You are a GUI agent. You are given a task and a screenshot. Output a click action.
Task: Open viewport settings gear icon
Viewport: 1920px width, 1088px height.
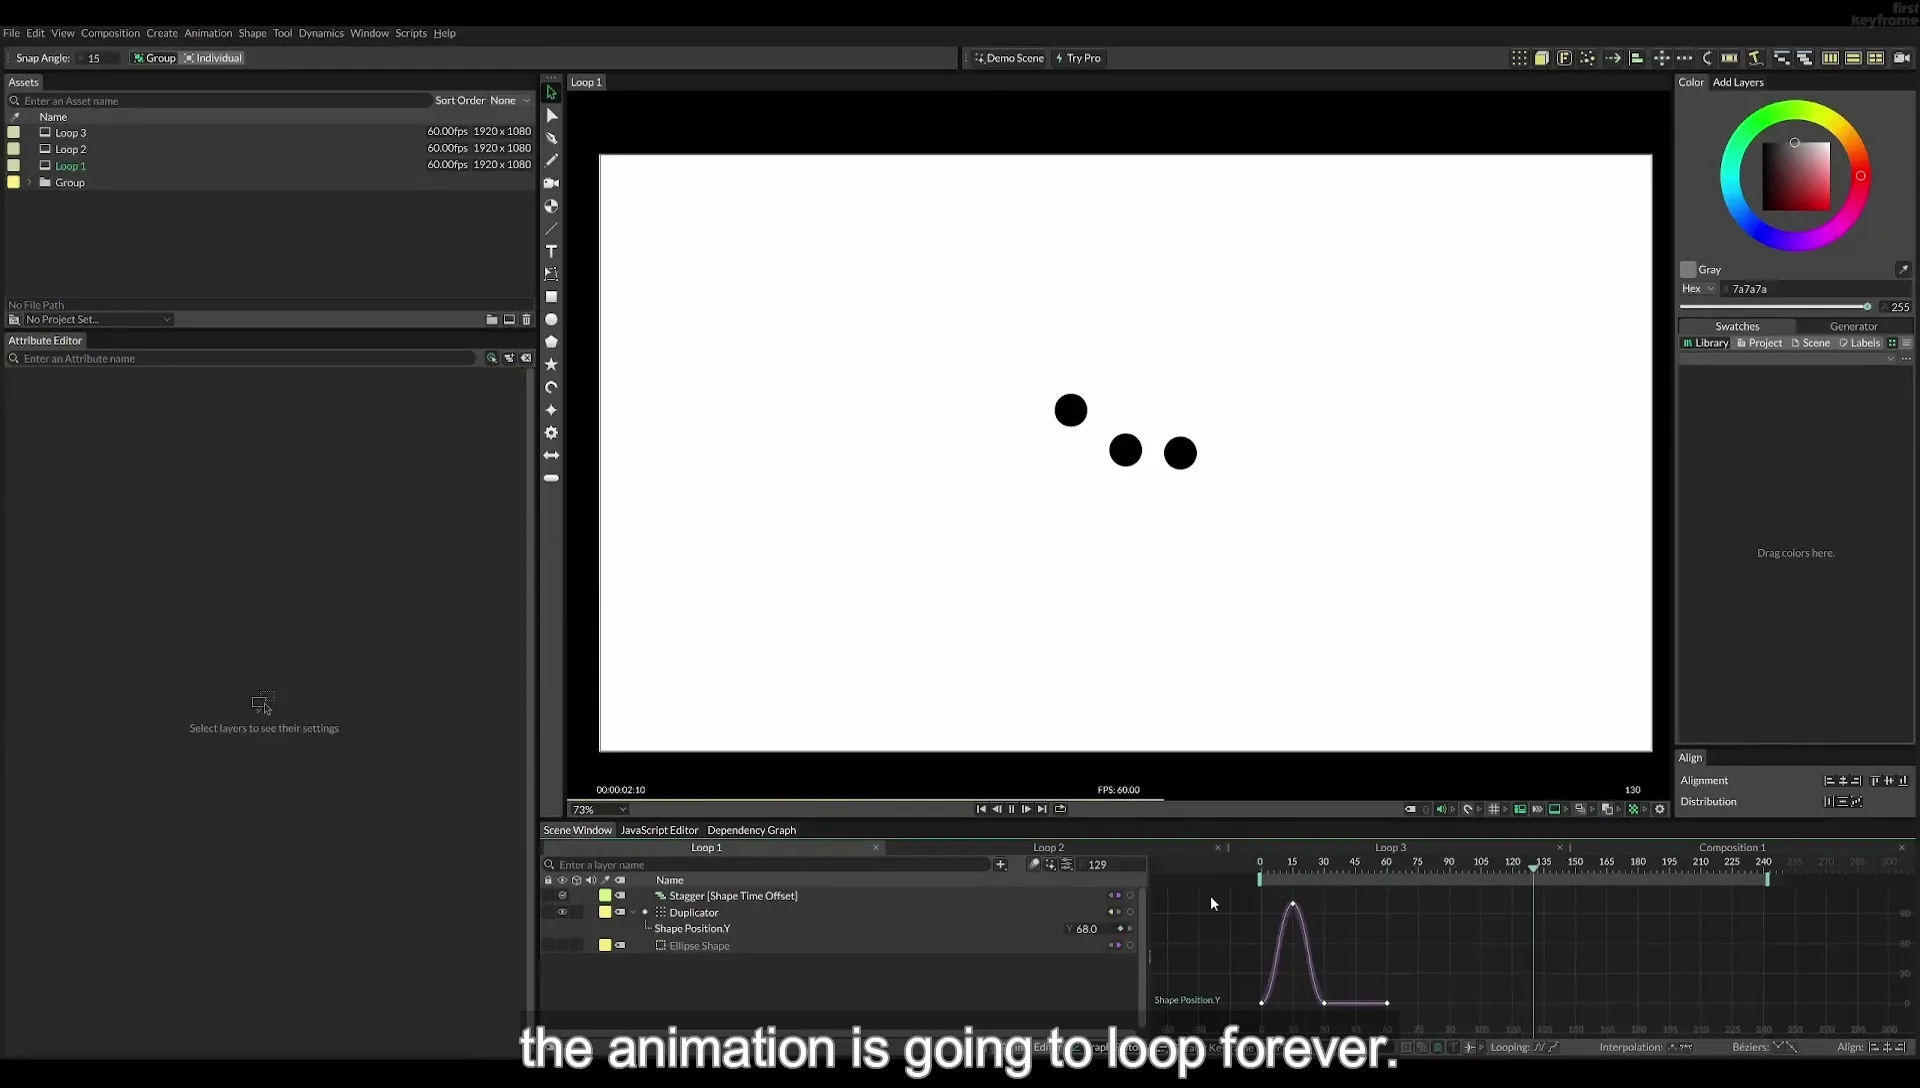pos(1660,809)
